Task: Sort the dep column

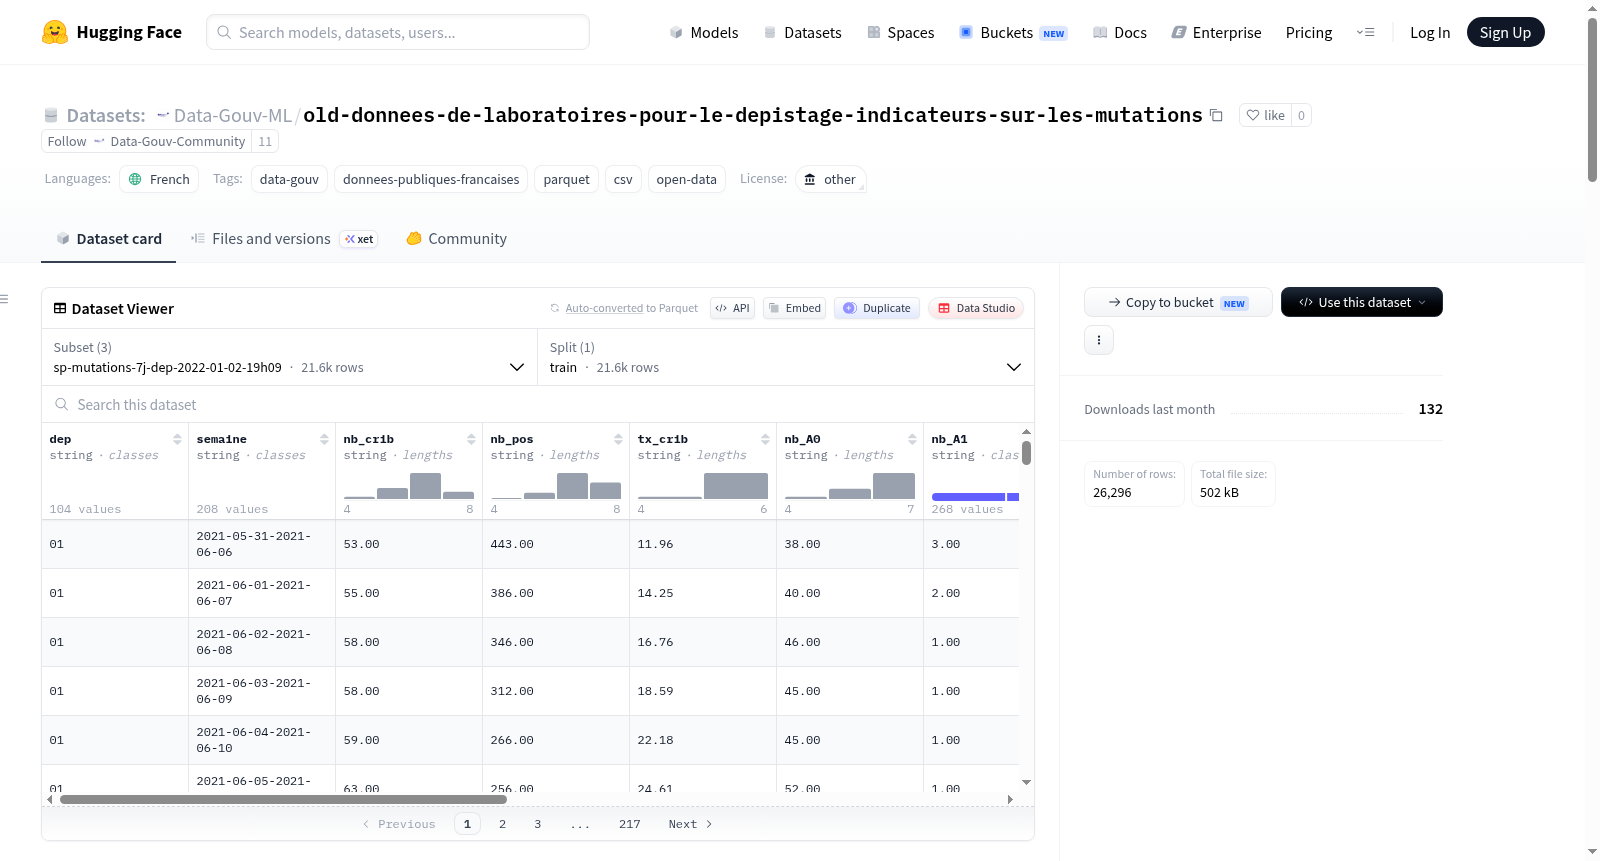Action: click(177, 439)
